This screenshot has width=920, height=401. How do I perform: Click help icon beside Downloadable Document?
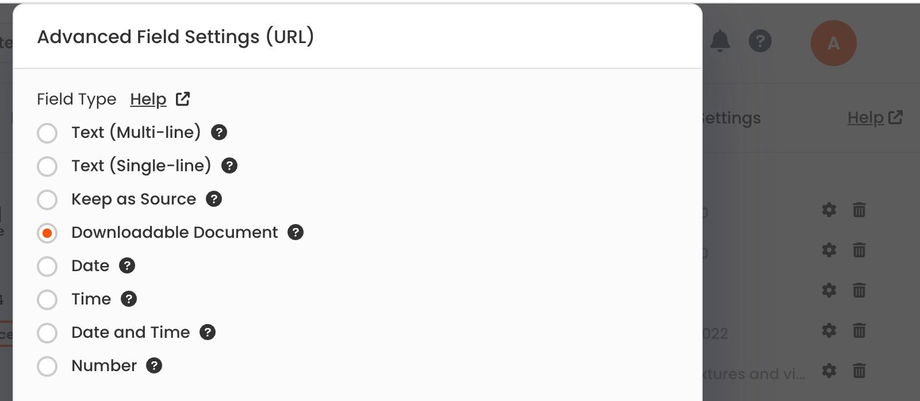(x=295, y=232)
